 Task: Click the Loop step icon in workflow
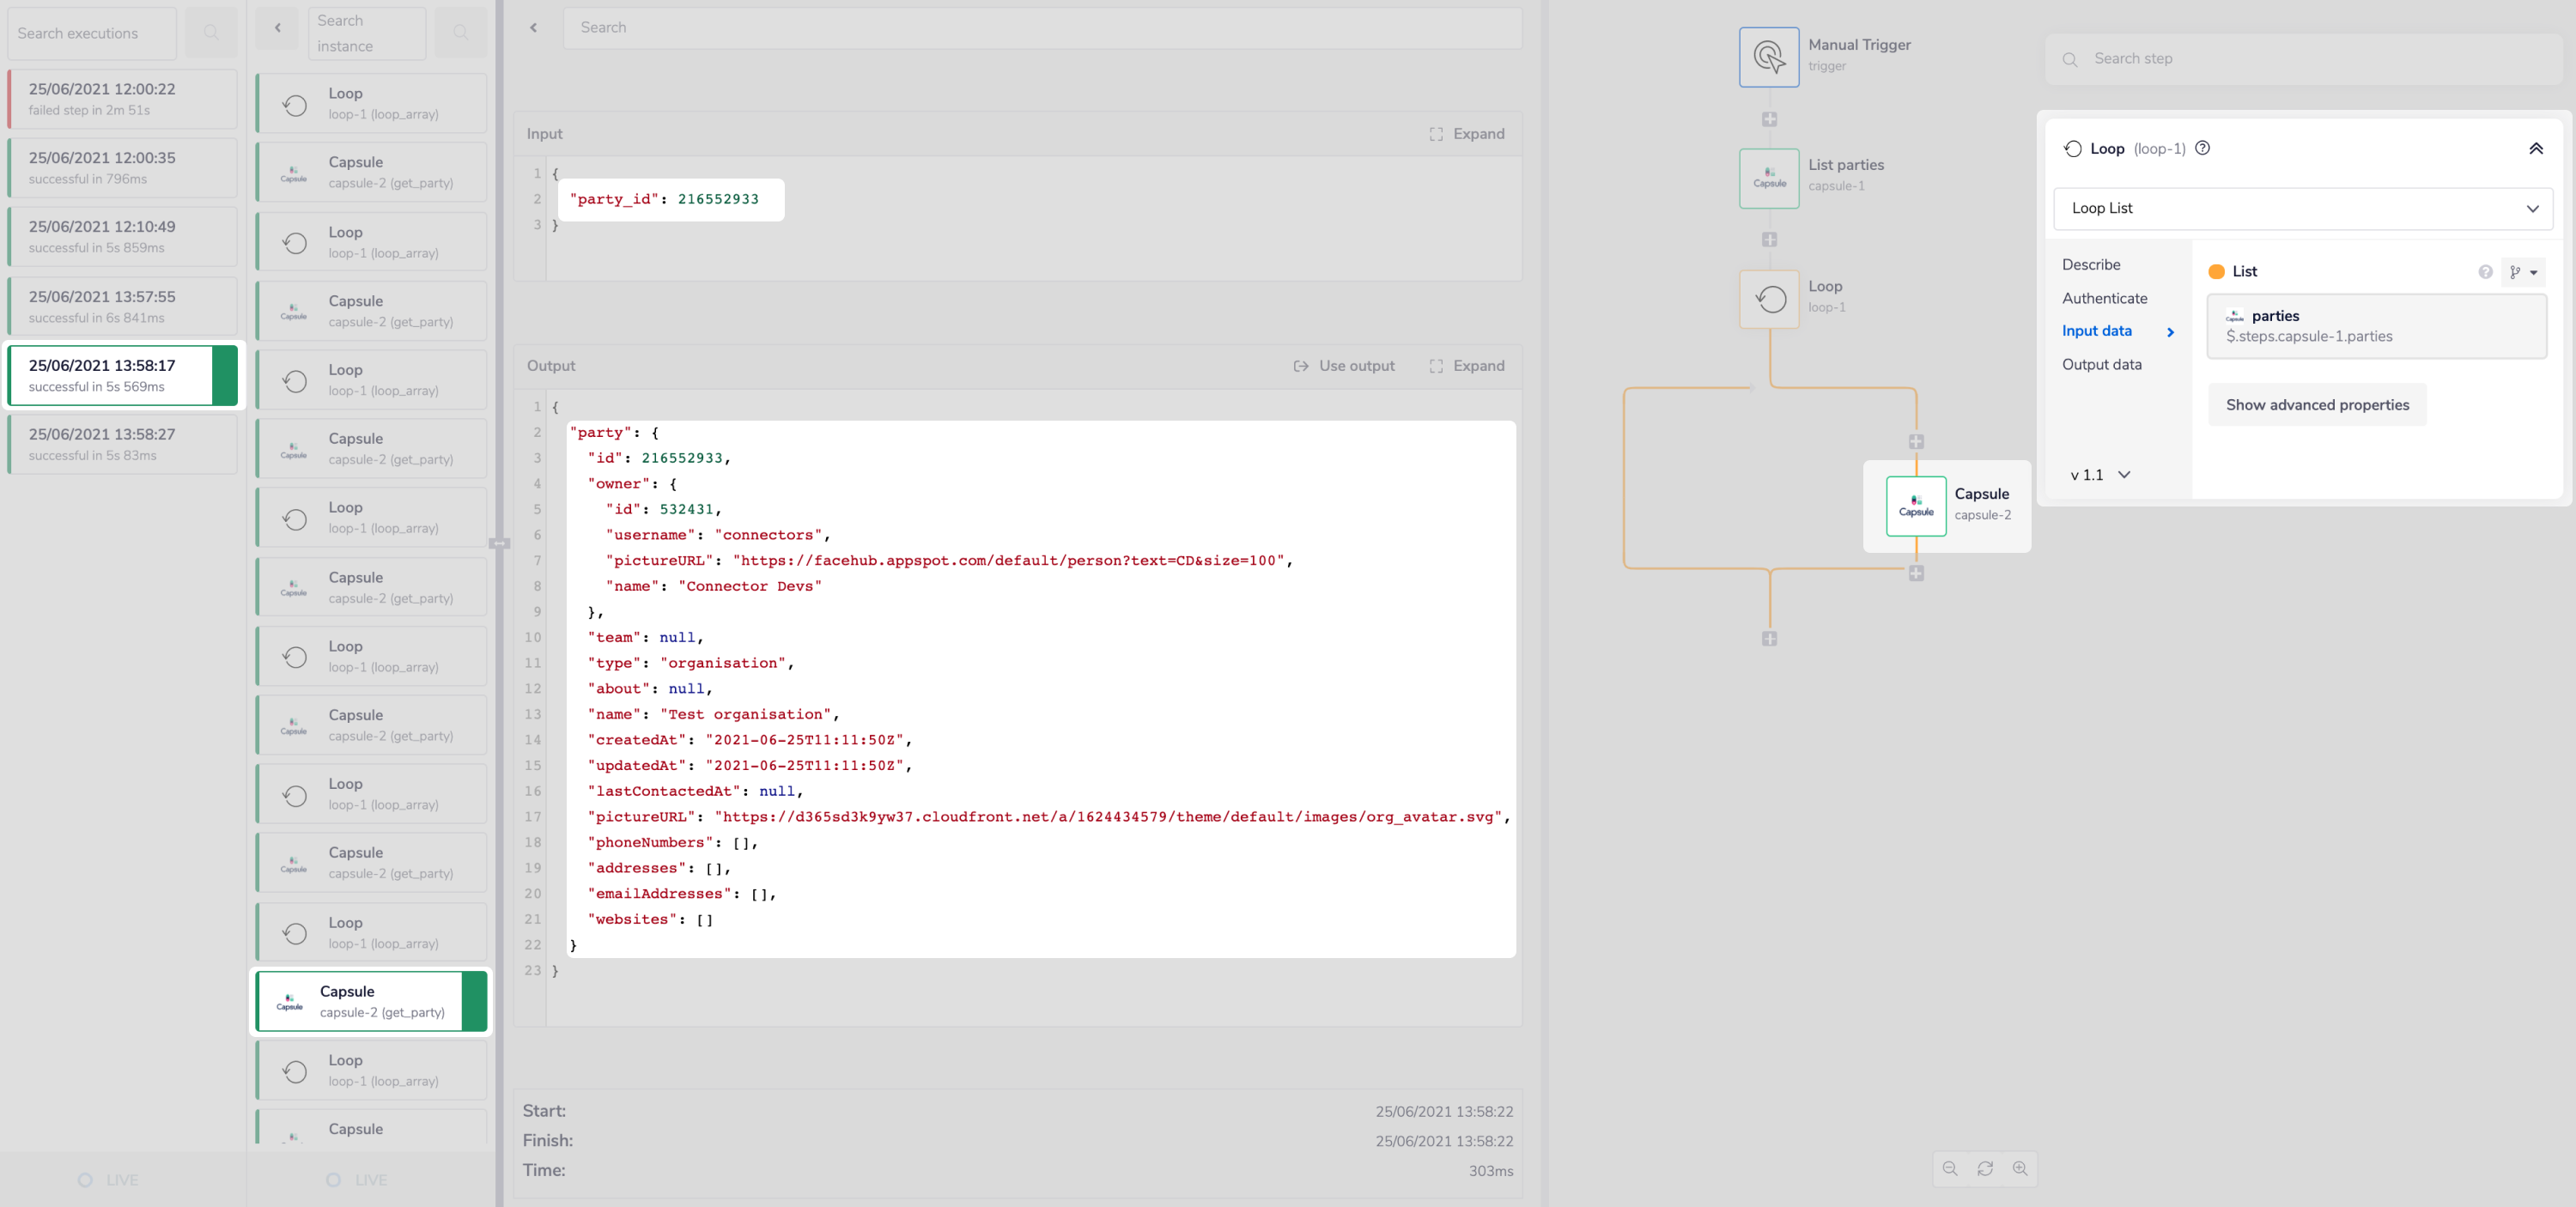[1768, 298]
